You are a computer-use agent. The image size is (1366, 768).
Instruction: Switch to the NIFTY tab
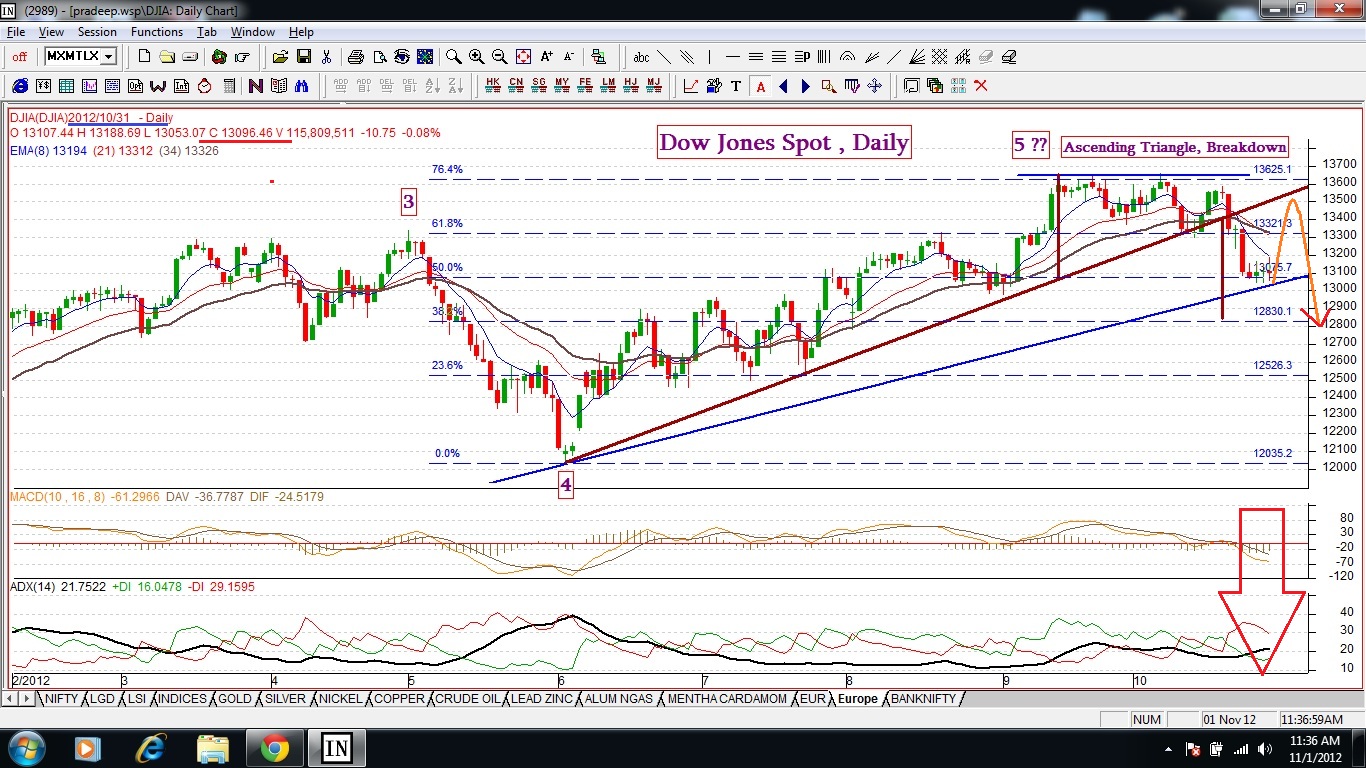pos(61,699)
